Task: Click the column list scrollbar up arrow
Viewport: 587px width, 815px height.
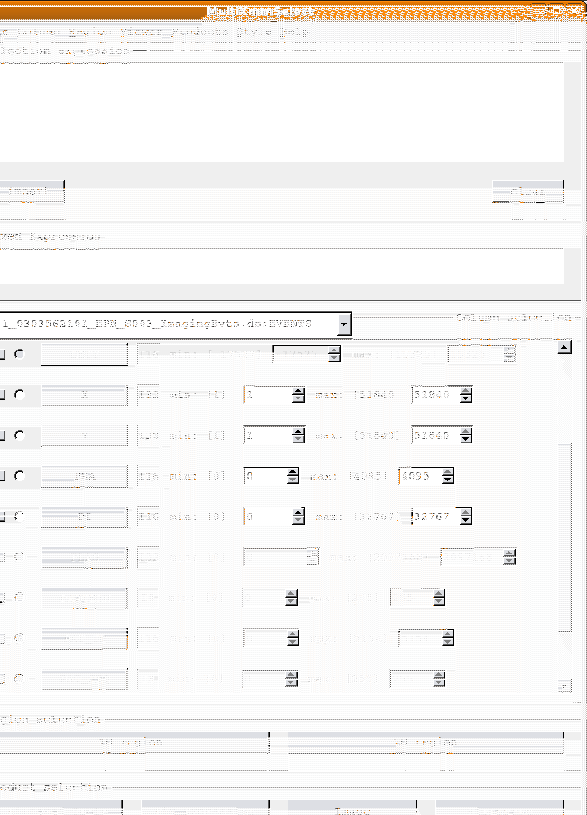Action: [565, 347]
